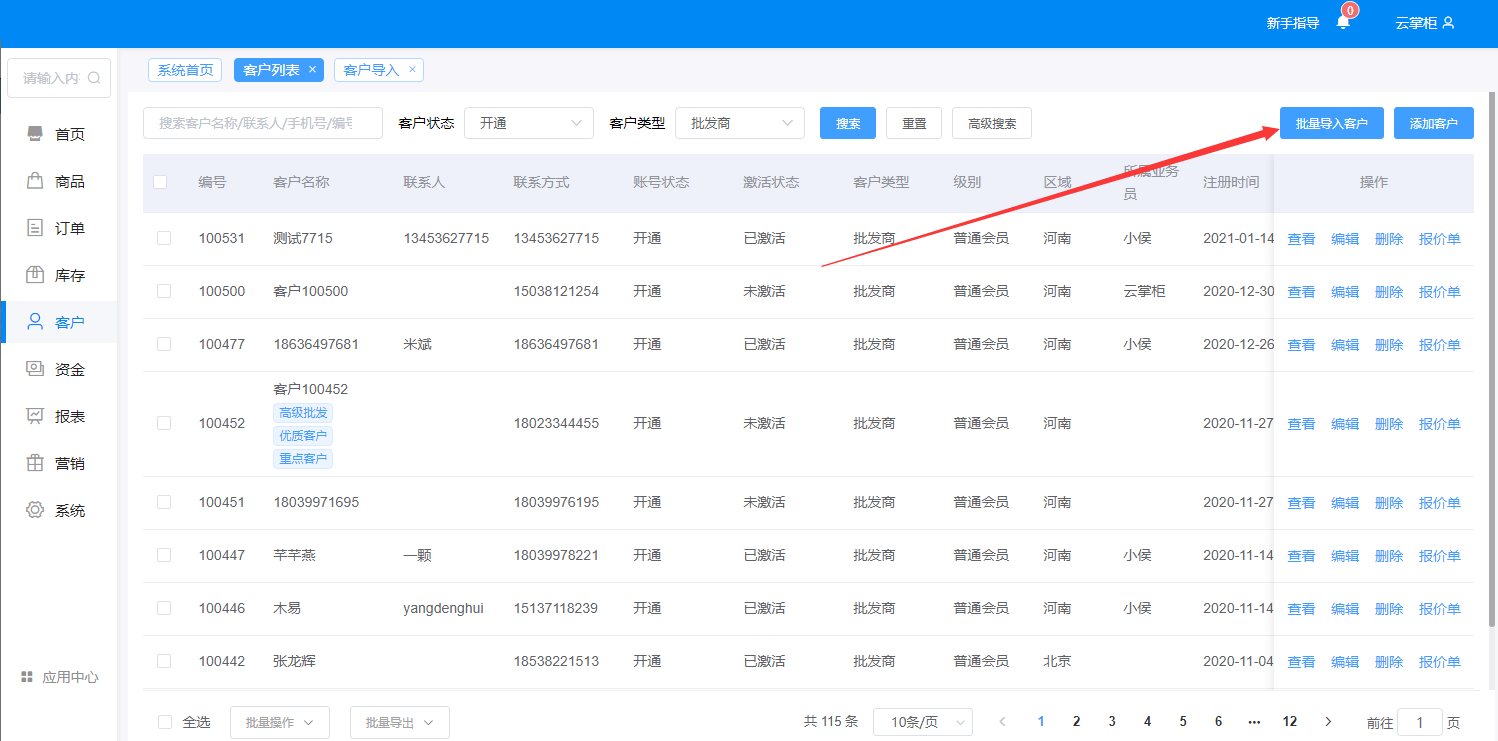Toggle the header select-all checkbox
Image resolution: width=1498 pixels, height=741 pixels.
tap(160, 182)
